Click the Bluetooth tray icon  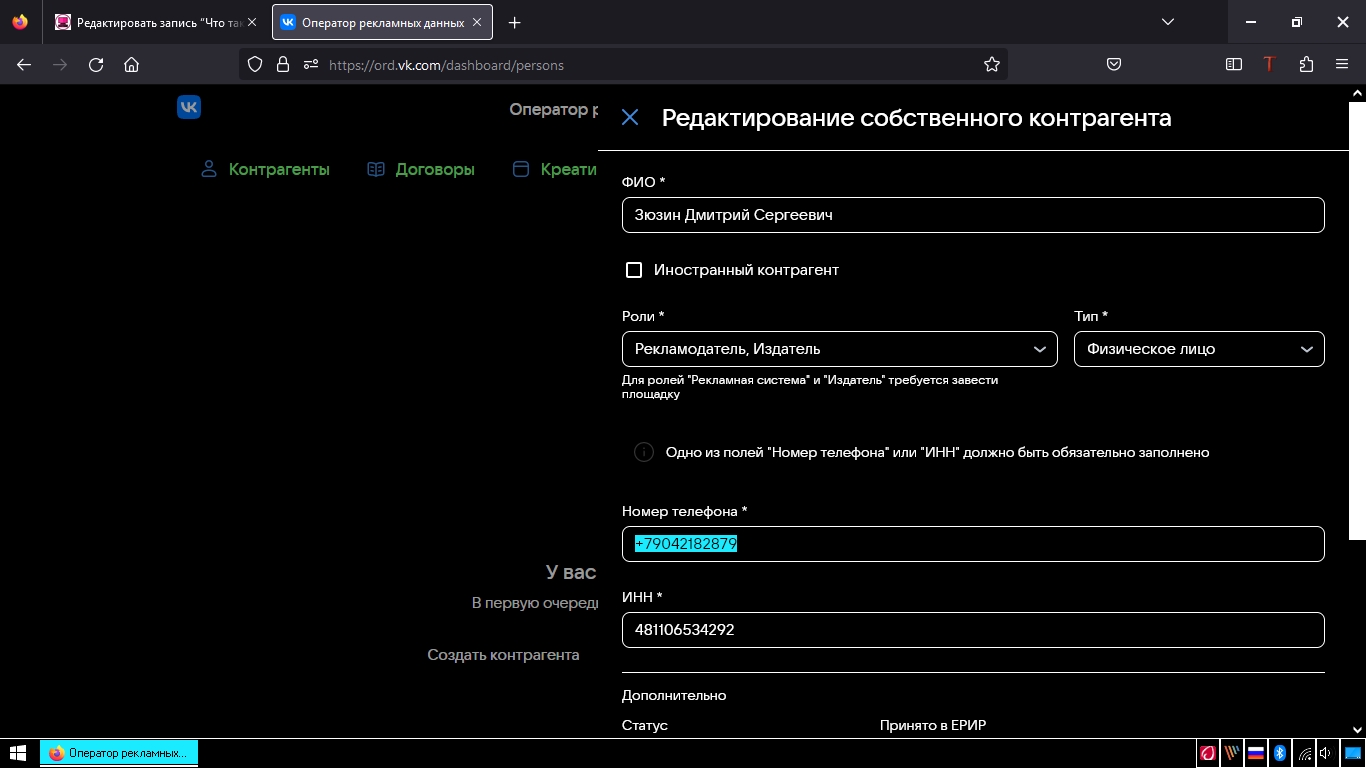pyautogui.click(x=1279, y=753)
